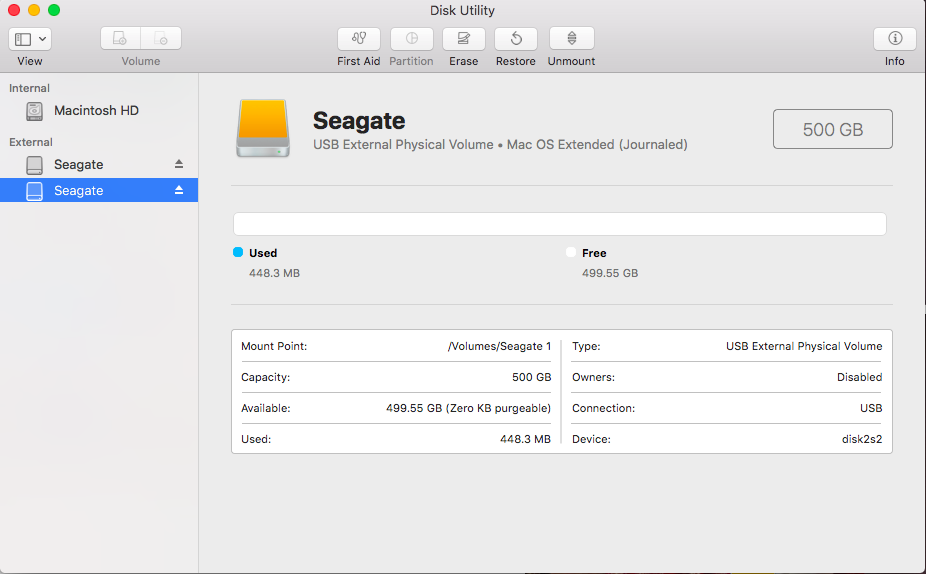926x574 pixels.
Task: Click the 'Internal' sidebar section header
Action: point(29,88)
